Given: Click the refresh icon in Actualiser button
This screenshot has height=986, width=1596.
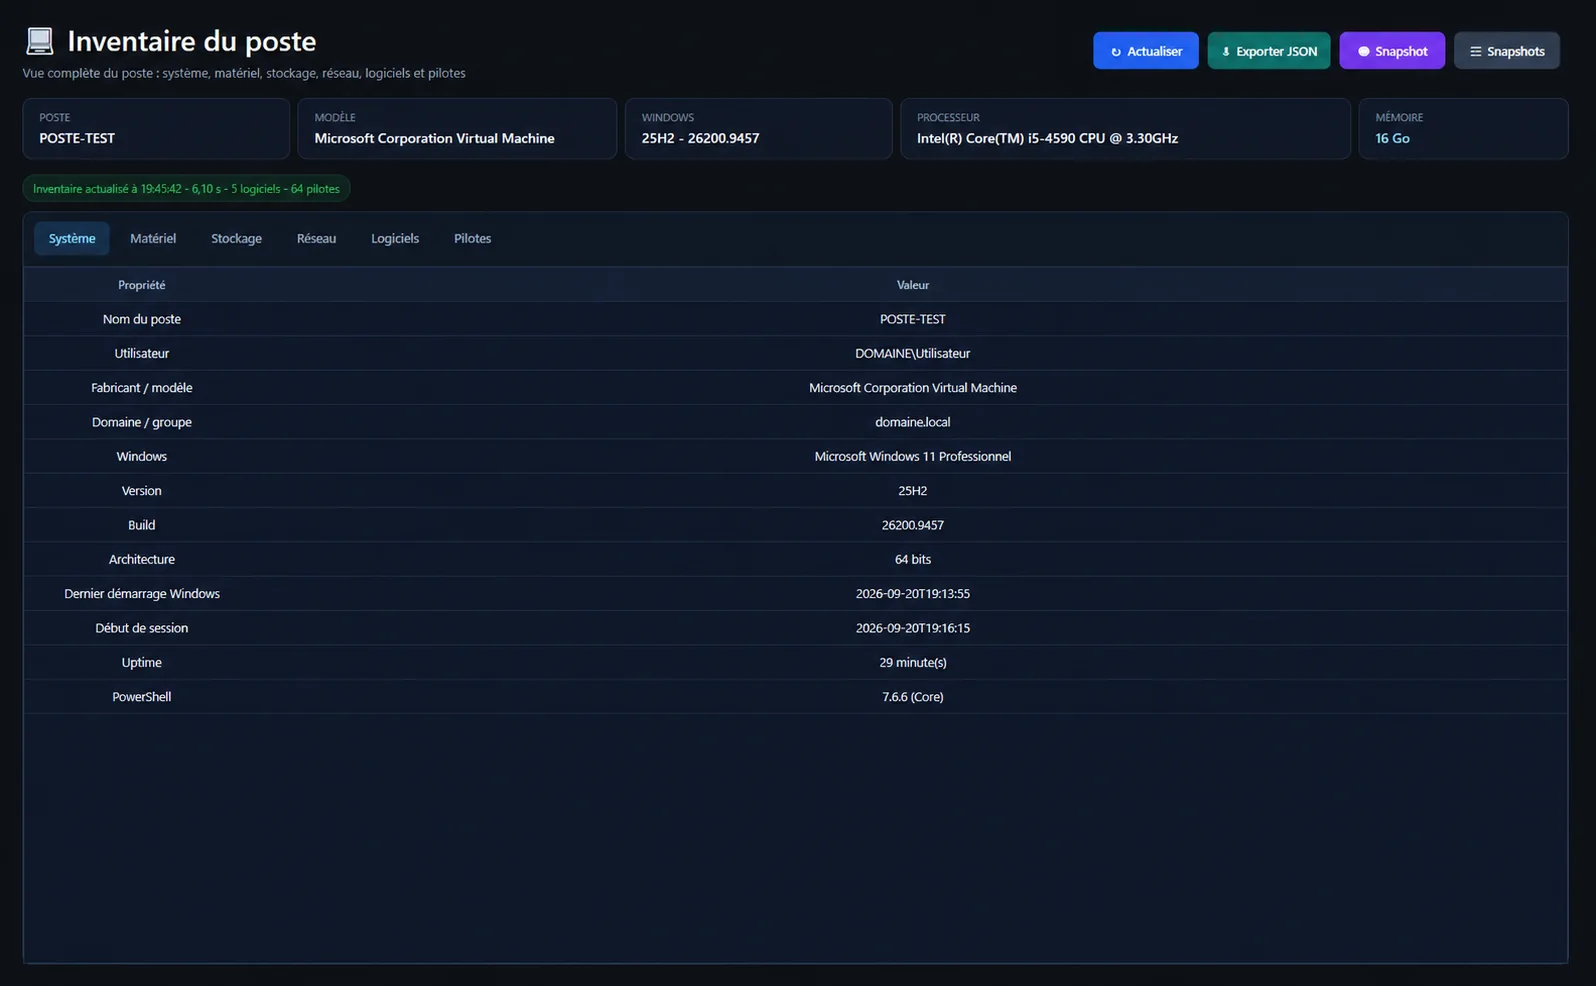Looking at the screenshot, I should click(1116, 52).
